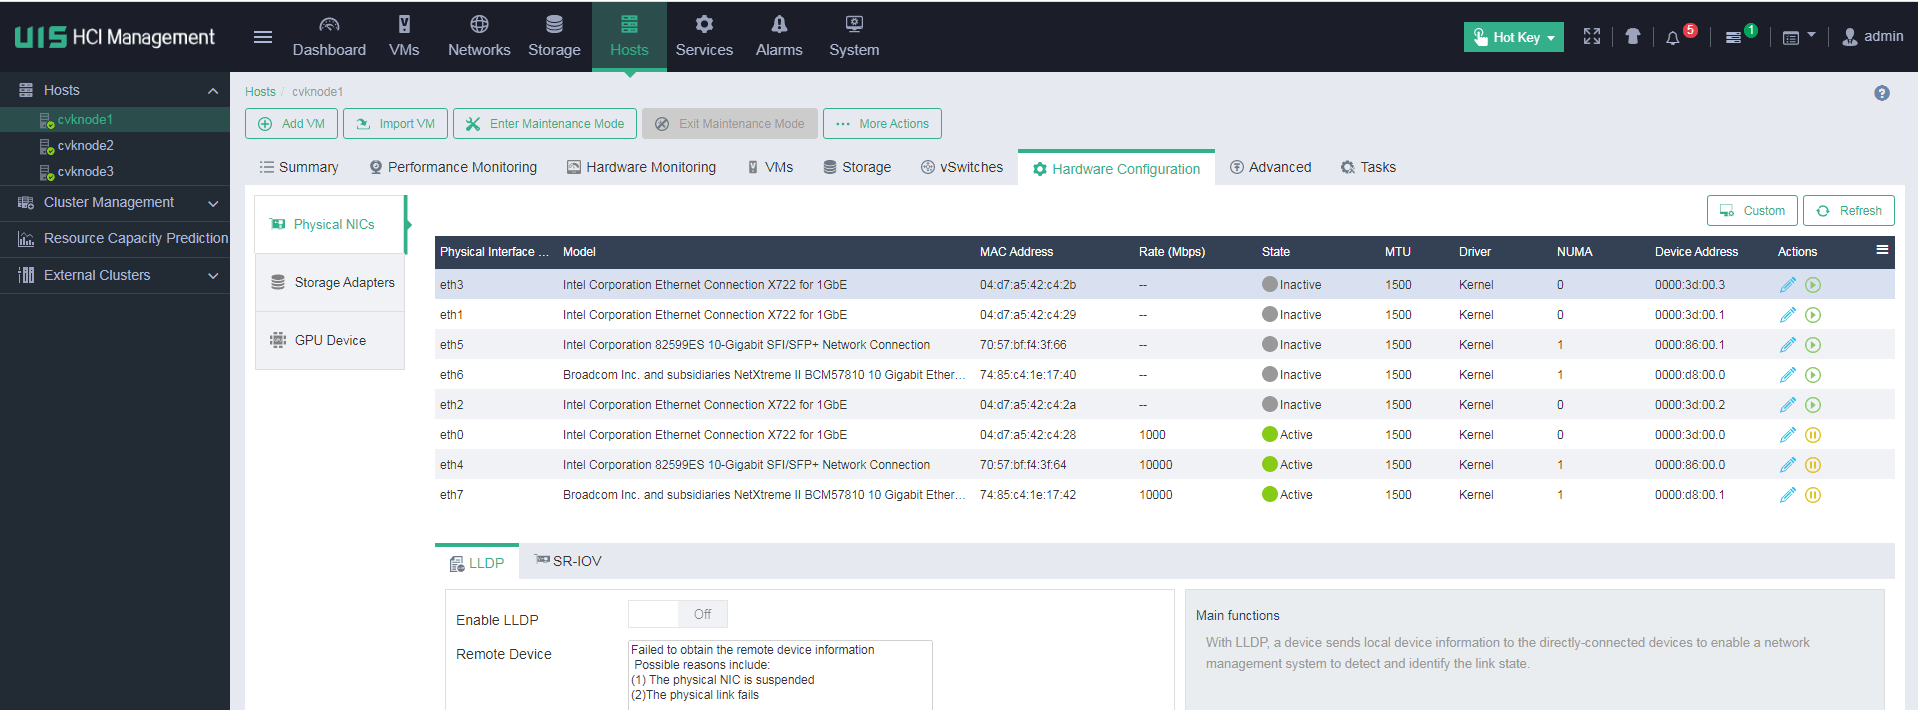Screen dimensions: 1918x710
Task: Open the help question mark icon
Action: tap(1882, 93)
